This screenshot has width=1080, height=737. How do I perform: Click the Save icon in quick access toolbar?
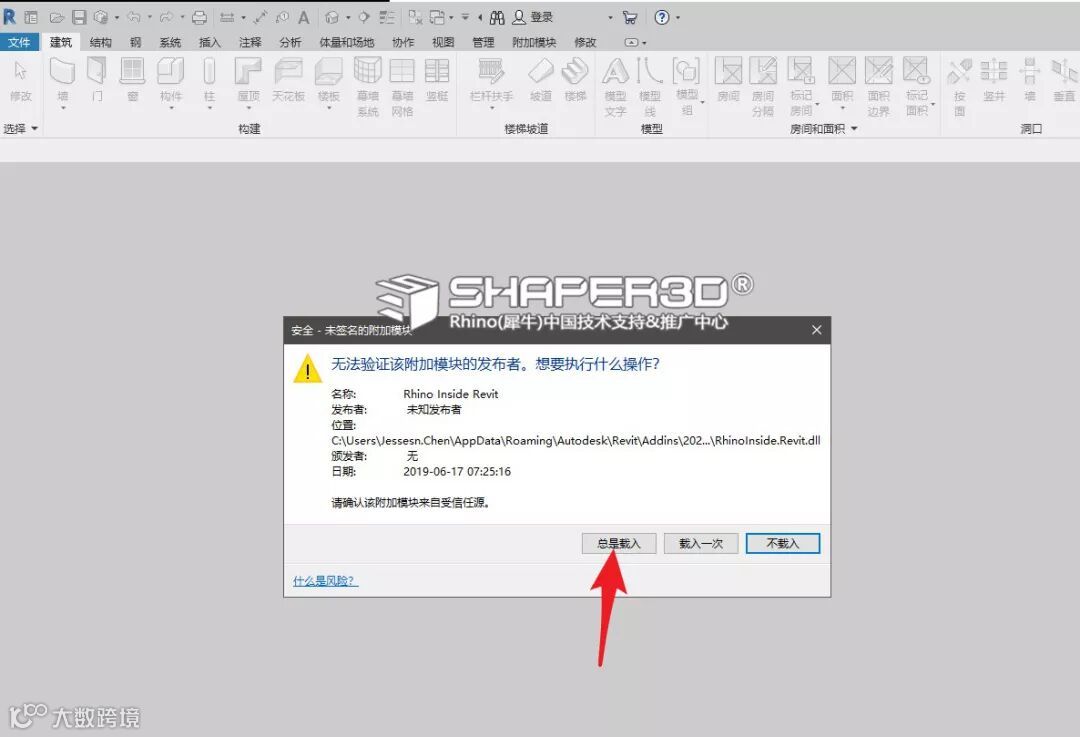[79, 17]
